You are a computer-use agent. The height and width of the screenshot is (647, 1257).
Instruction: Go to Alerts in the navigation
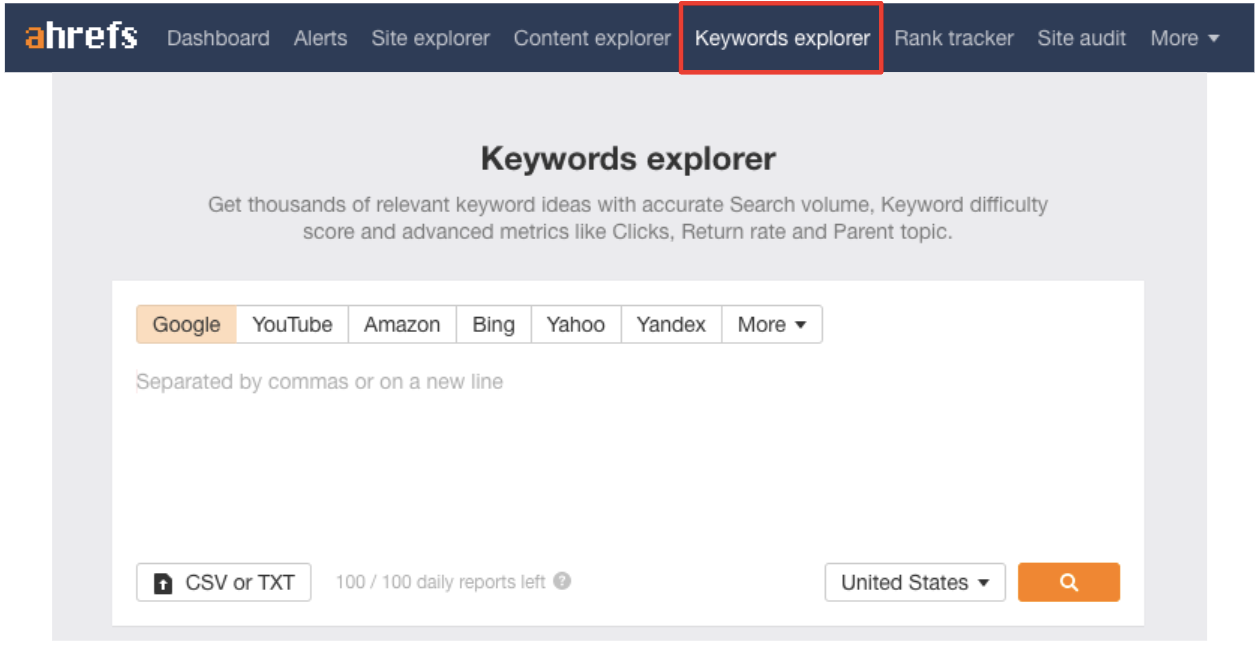tap(320, 38)
